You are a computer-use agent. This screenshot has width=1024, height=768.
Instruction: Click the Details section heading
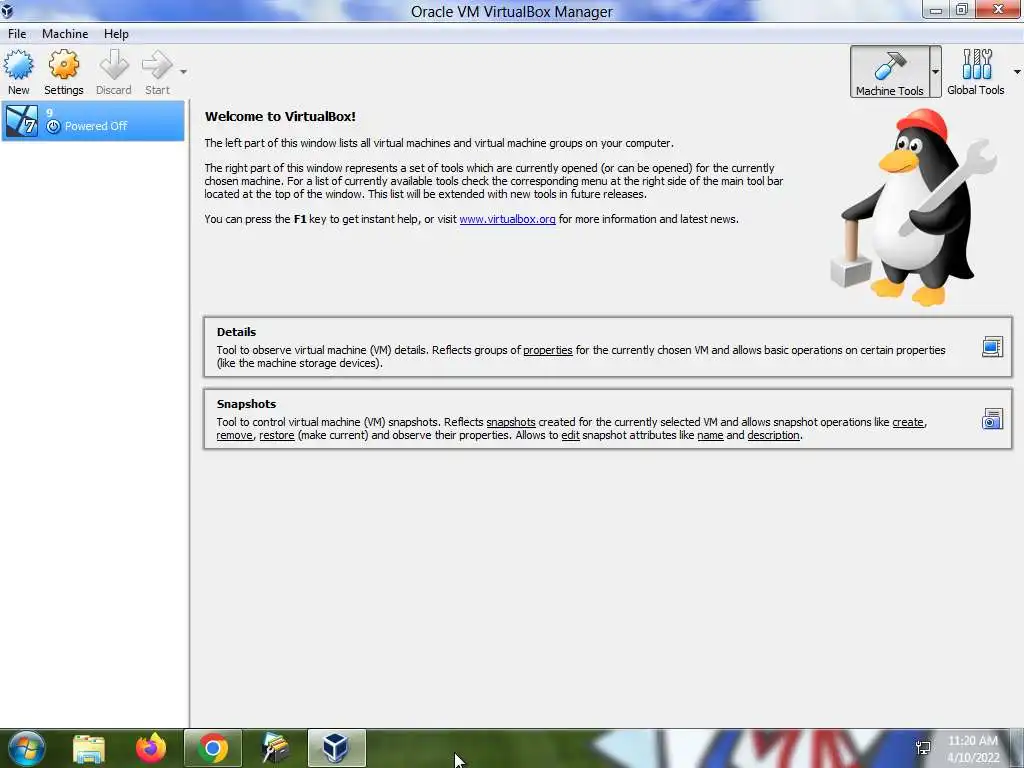236,332
